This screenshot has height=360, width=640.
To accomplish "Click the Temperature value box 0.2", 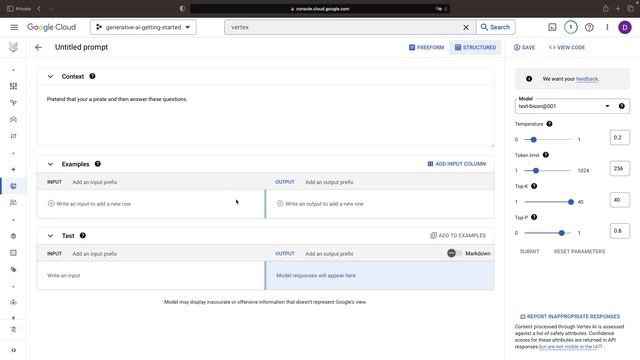I will click(x=620, y=138).
